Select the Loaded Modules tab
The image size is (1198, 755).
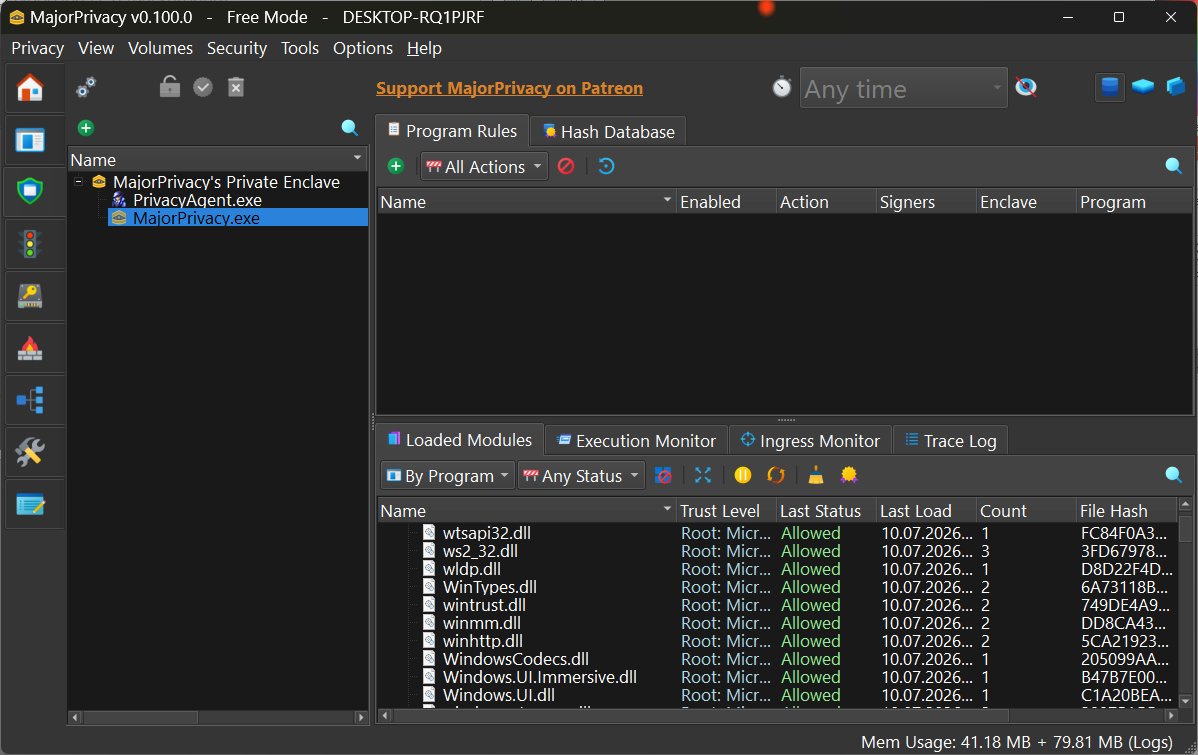pyautogui.click(x=460, y=439)
